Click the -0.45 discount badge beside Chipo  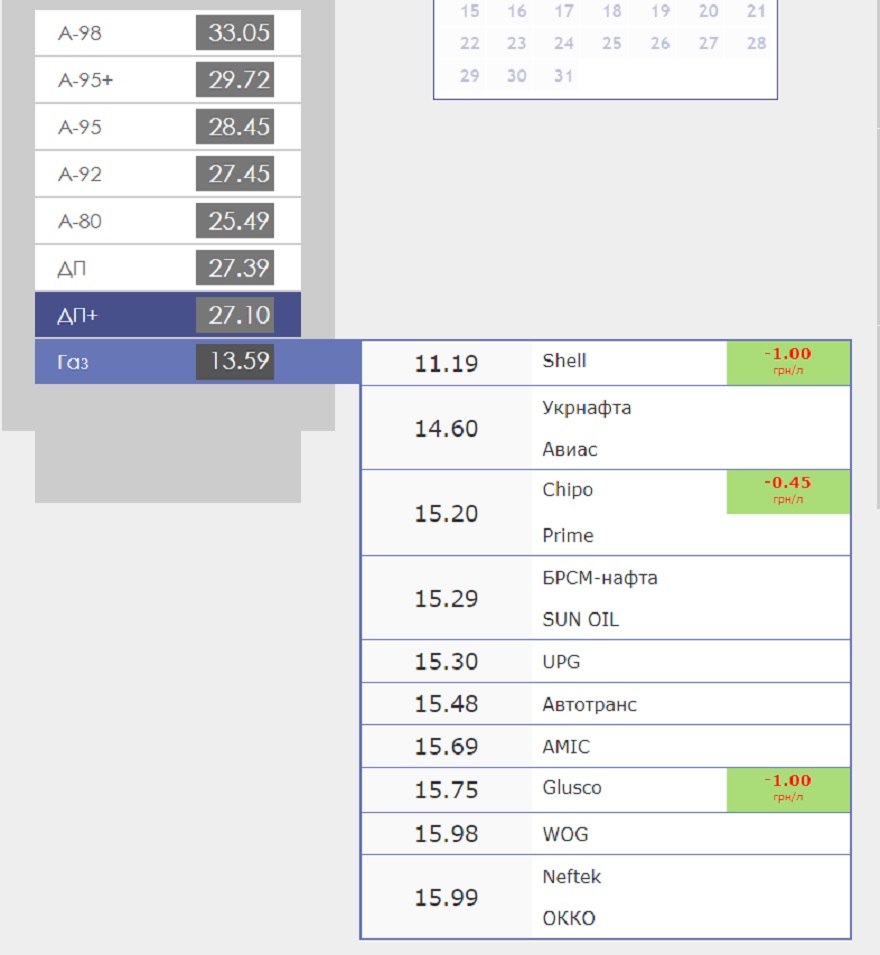[x=788, y=492]
